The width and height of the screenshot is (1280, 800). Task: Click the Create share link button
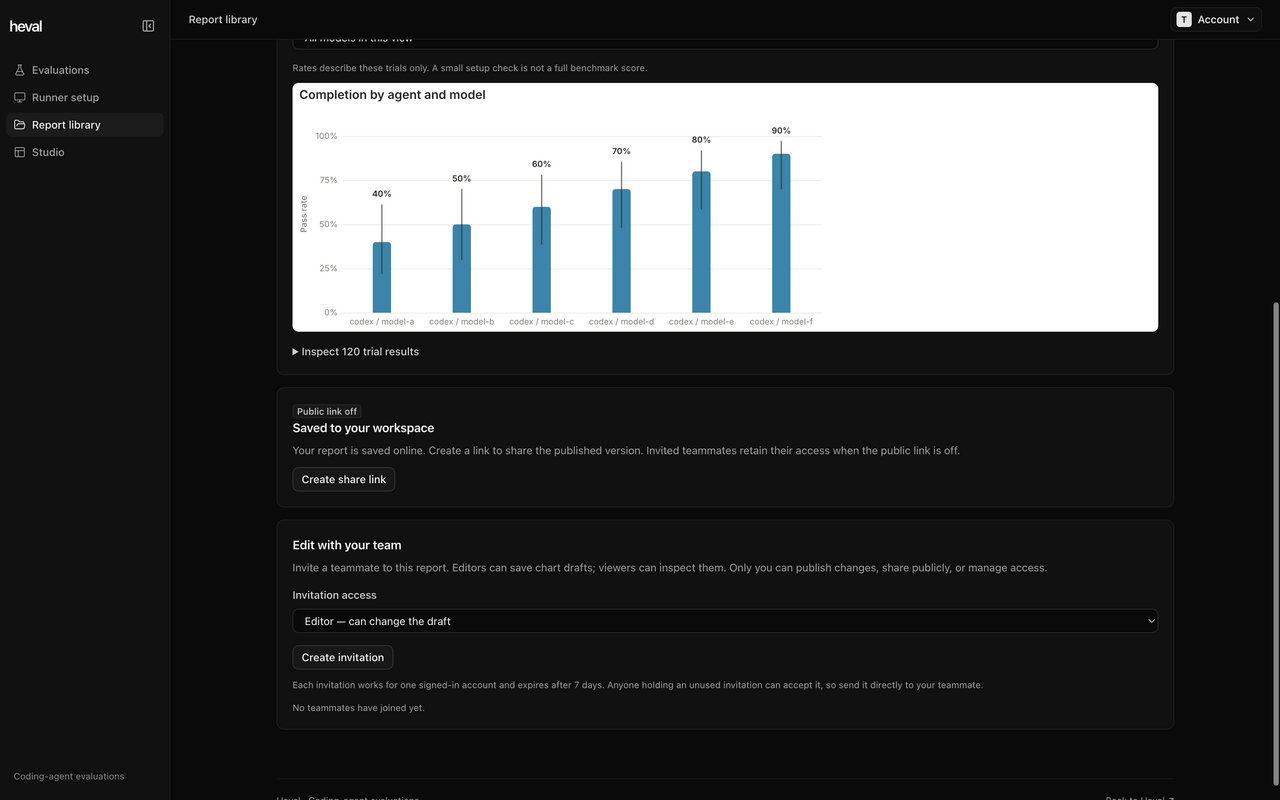[x=344, y=480]
